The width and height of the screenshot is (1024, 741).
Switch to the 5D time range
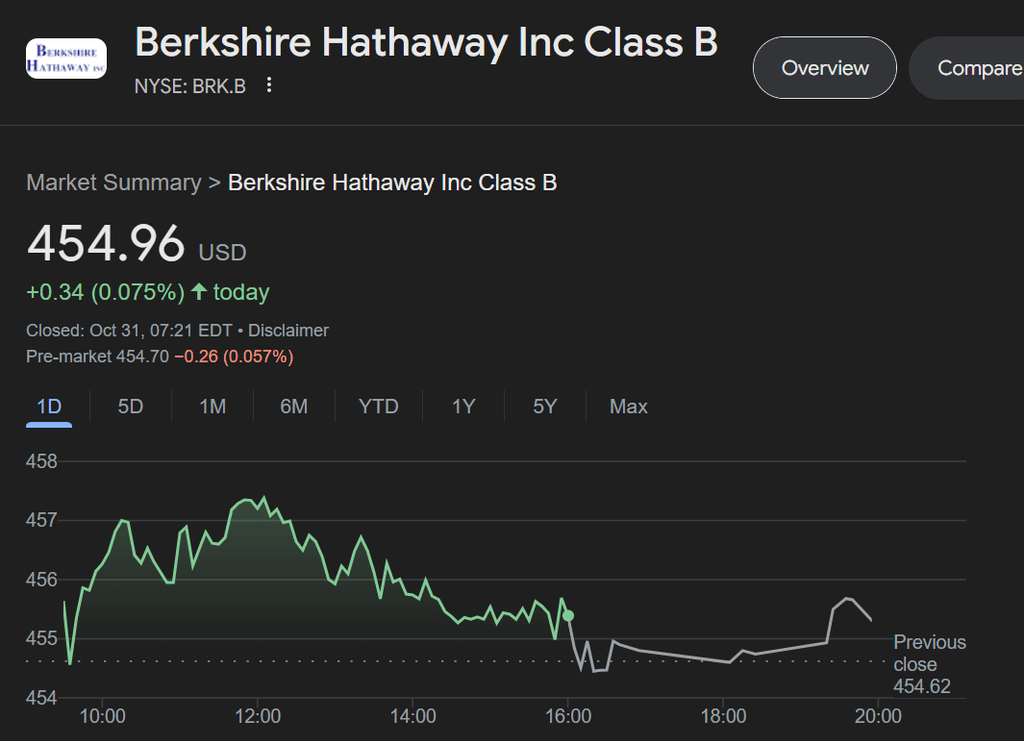pyautogui.click(x=128, y=406)
